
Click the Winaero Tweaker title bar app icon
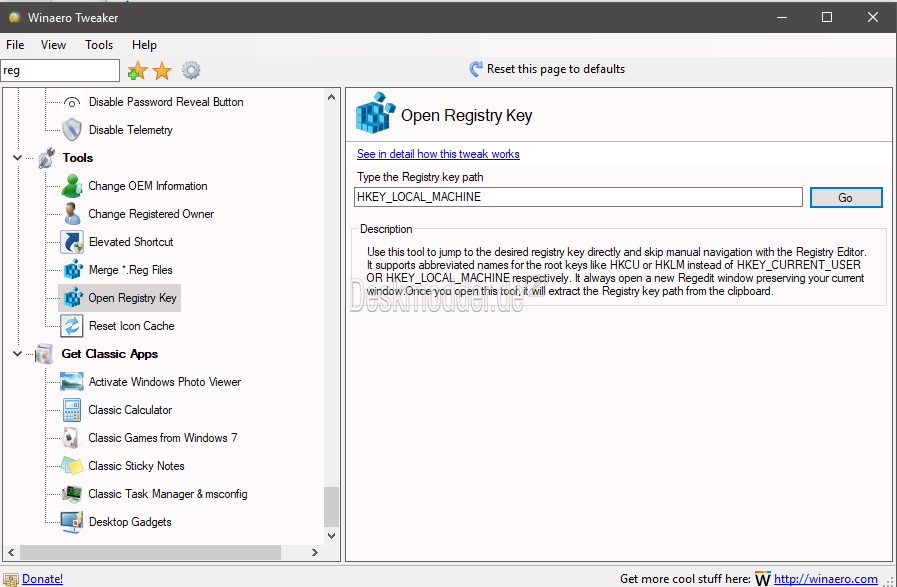click(14, 17)
